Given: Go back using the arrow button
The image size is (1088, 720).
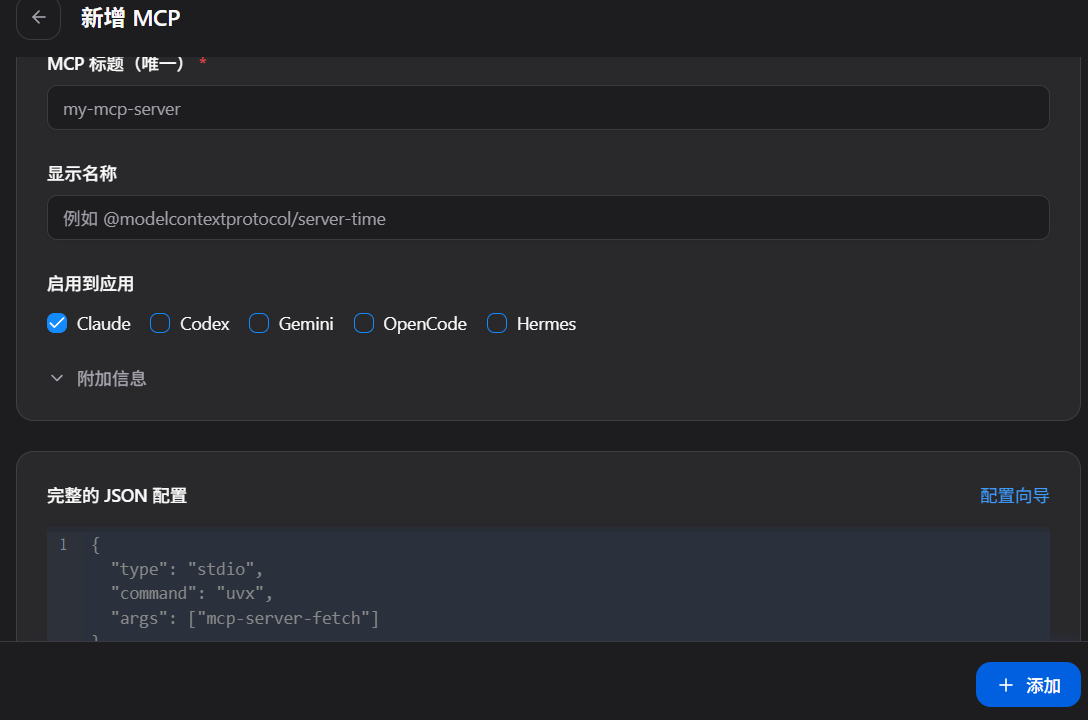Looking at the screenshot, I should coord(39,18).
